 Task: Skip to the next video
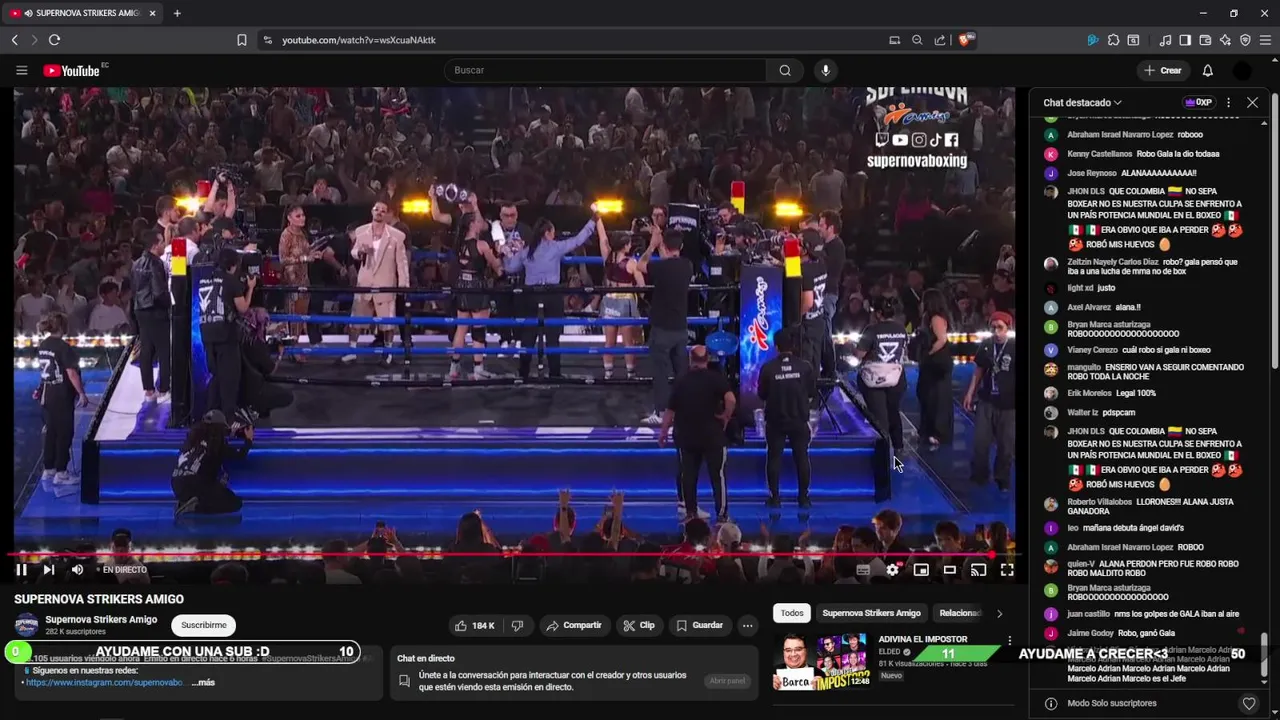[x=48, y=570]
